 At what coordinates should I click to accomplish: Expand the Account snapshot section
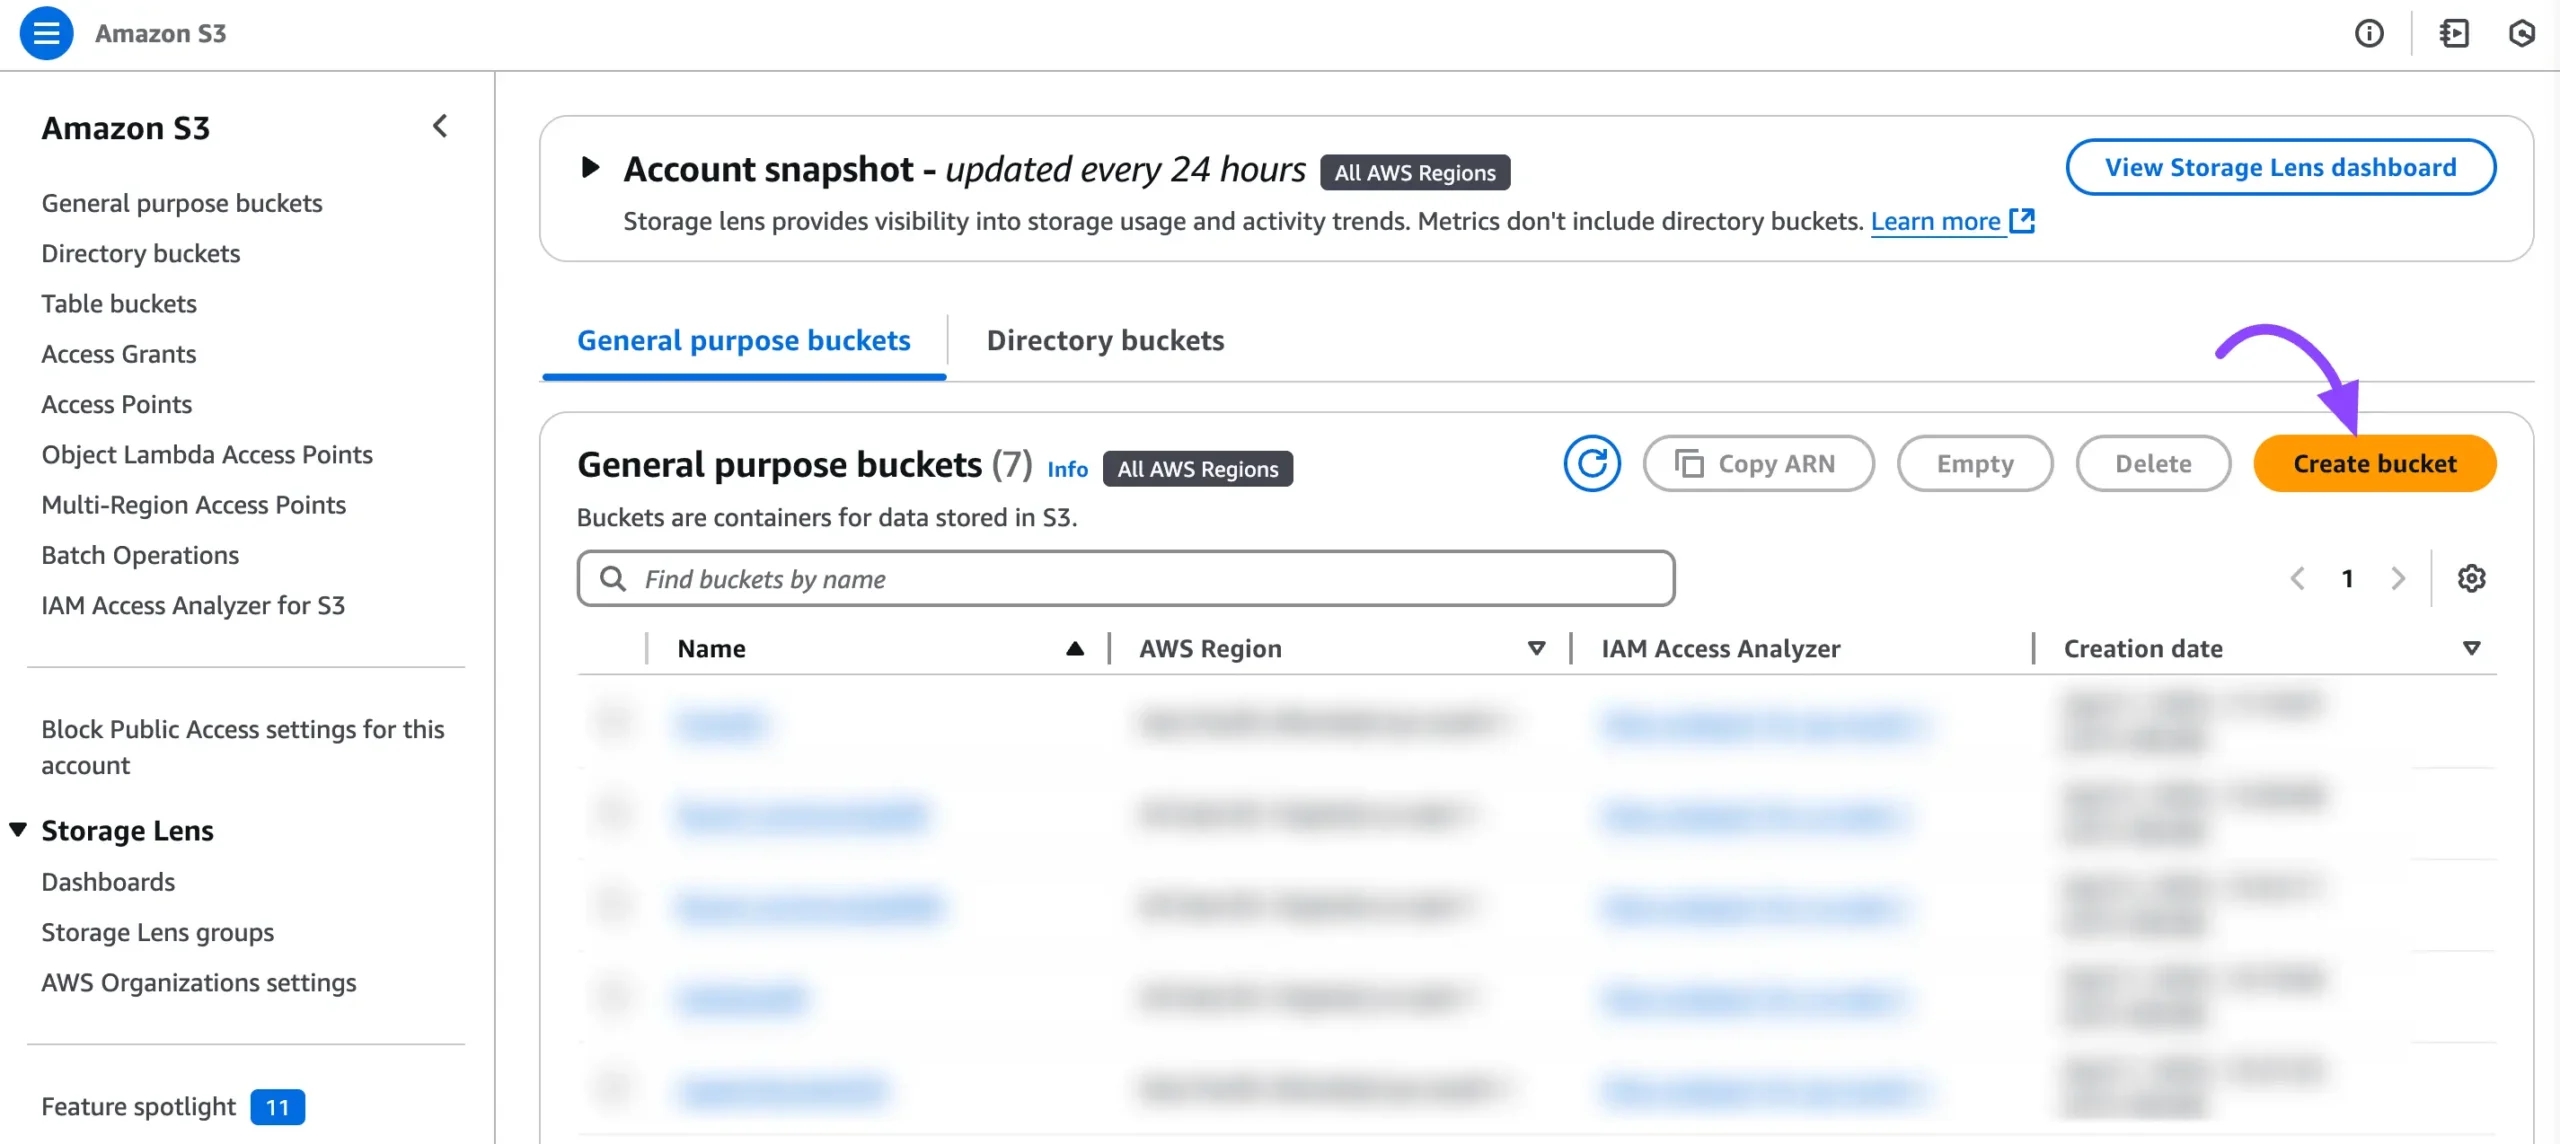tap(590, 168)
